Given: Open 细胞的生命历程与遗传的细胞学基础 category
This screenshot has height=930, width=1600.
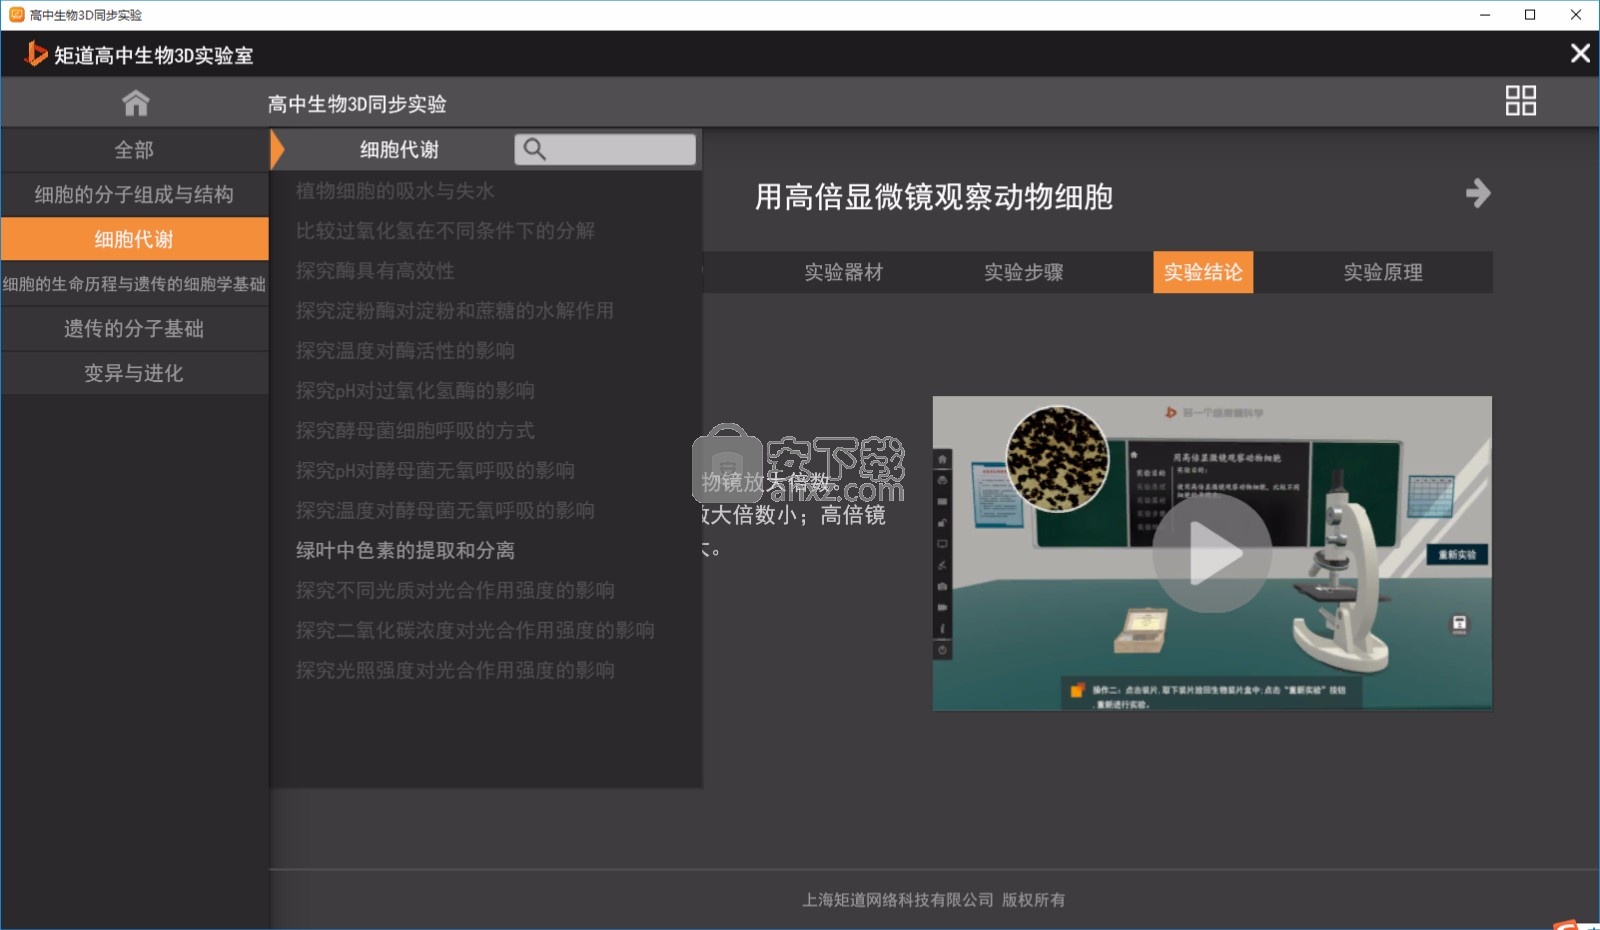Looking at the screenshot, I should coord(134,284).
